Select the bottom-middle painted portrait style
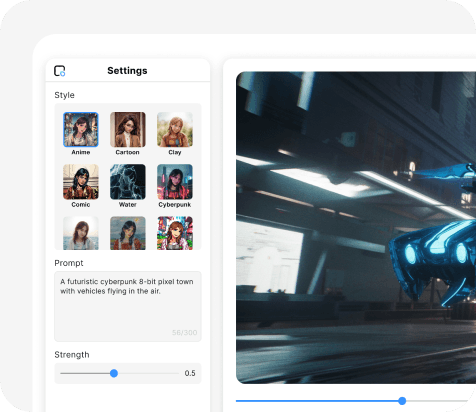Image resolution: width=476 pixels, height=412 pixels. click(x=128, y=233)
